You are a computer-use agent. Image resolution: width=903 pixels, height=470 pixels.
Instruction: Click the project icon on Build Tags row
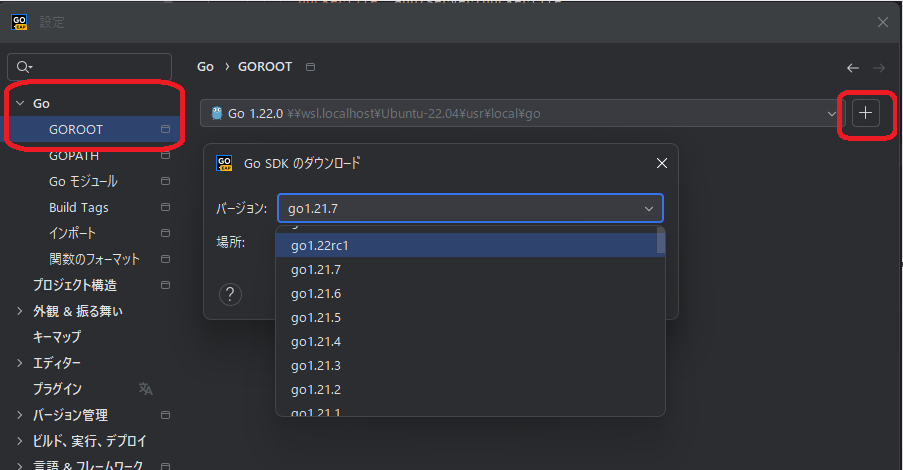coord(165,207)
